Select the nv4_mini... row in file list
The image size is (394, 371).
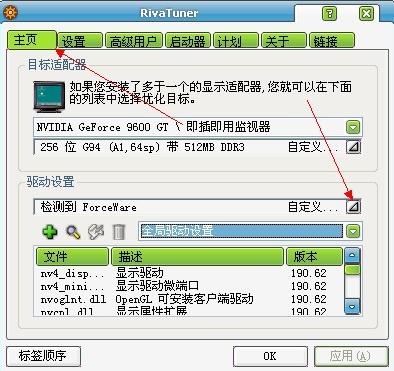click(x=188, y=286)
